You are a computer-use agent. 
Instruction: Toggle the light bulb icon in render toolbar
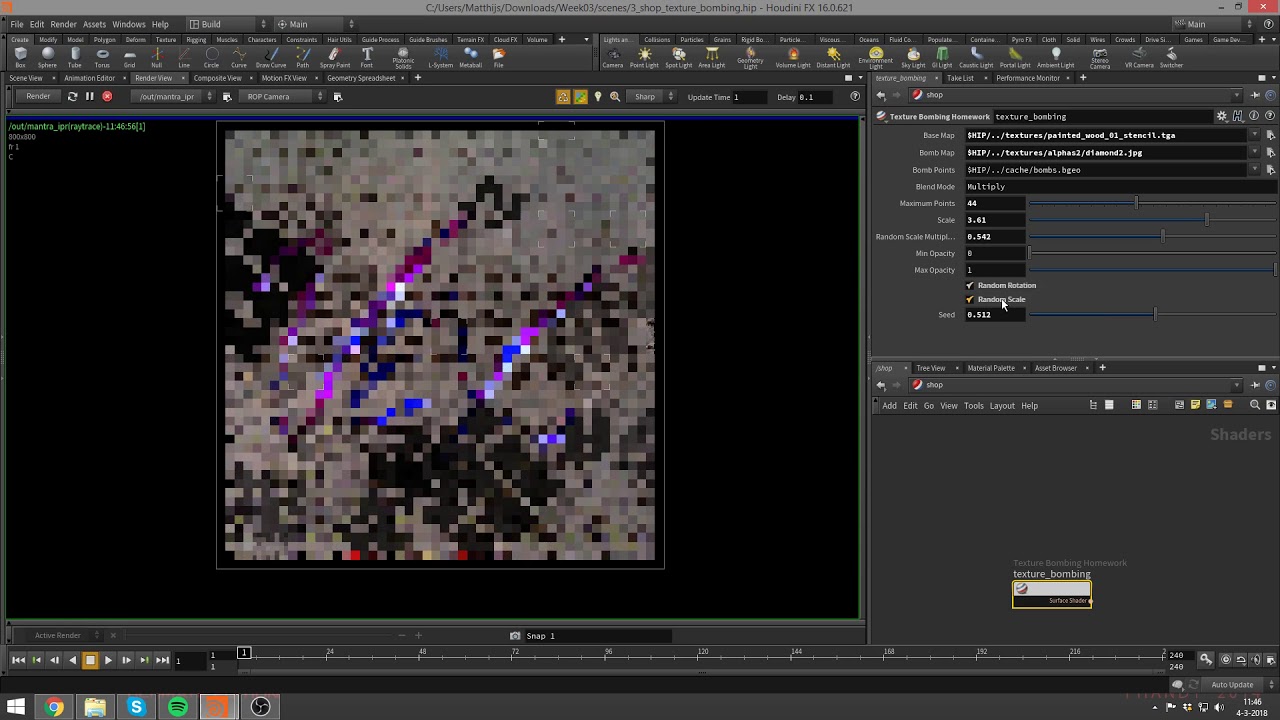(598, 97)
